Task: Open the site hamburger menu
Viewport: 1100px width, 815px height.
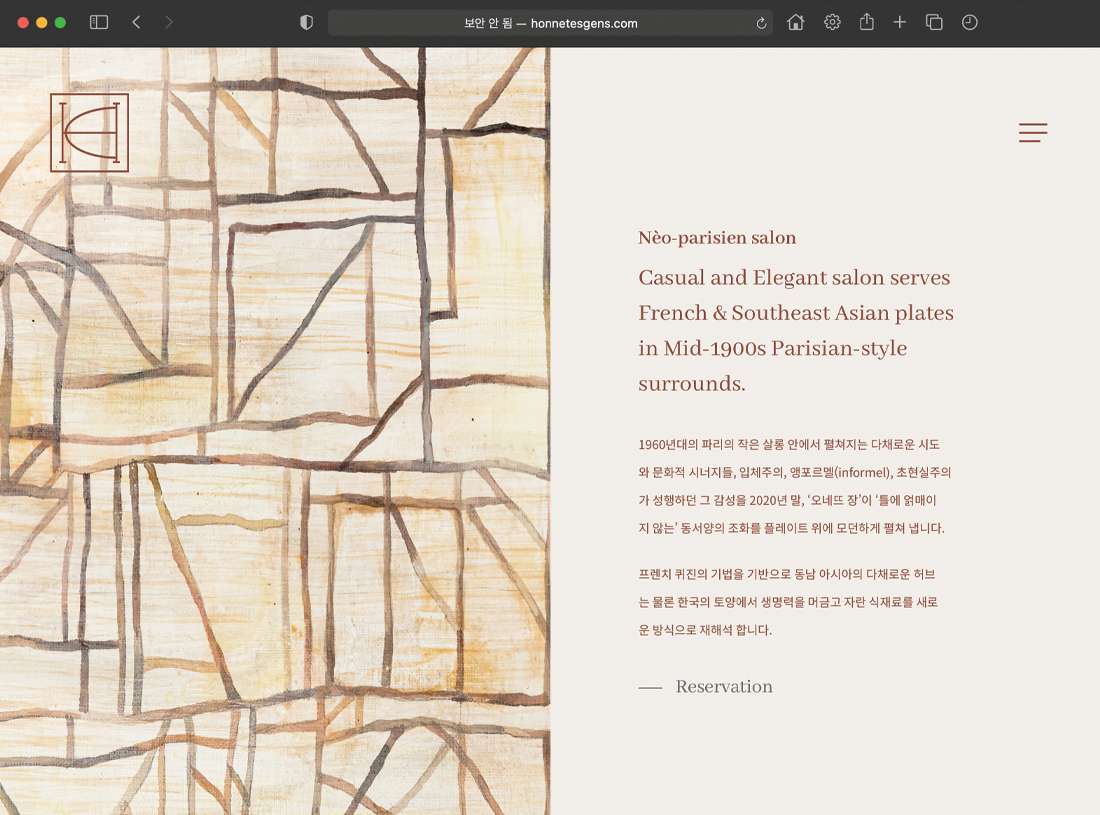Action: click(1033, 133)
